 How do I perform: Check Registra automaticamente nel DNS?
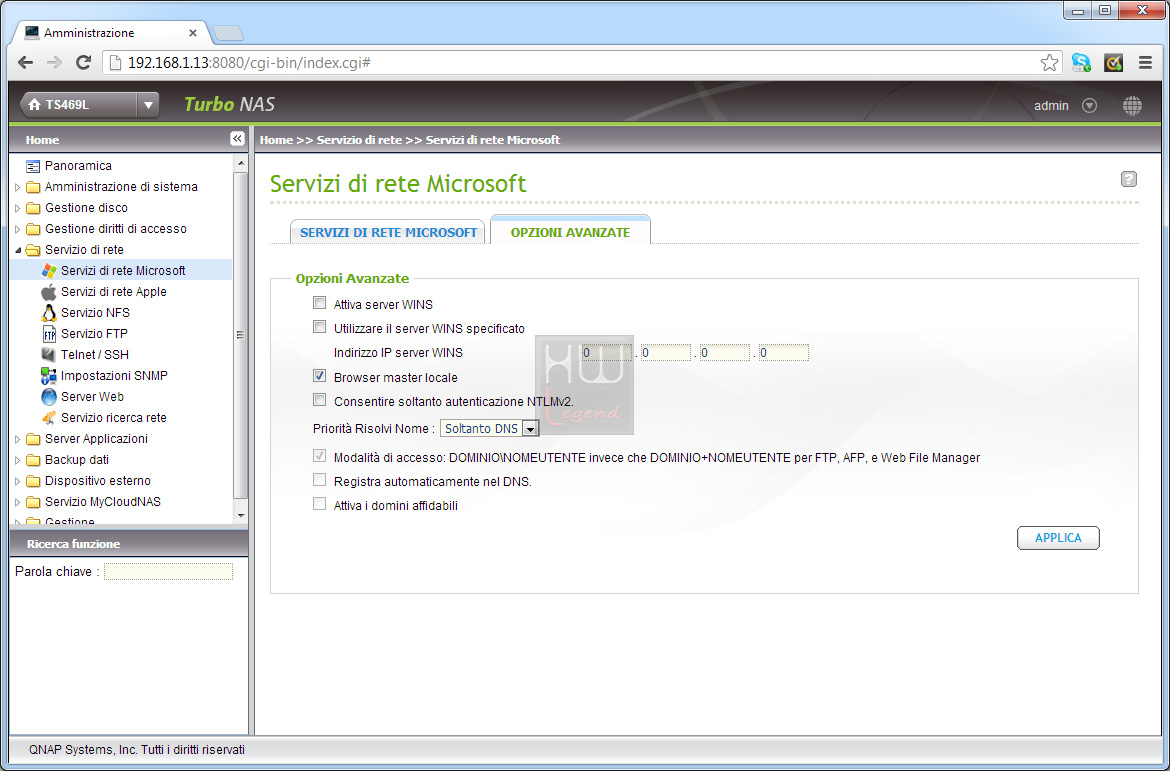click(319, 480)
